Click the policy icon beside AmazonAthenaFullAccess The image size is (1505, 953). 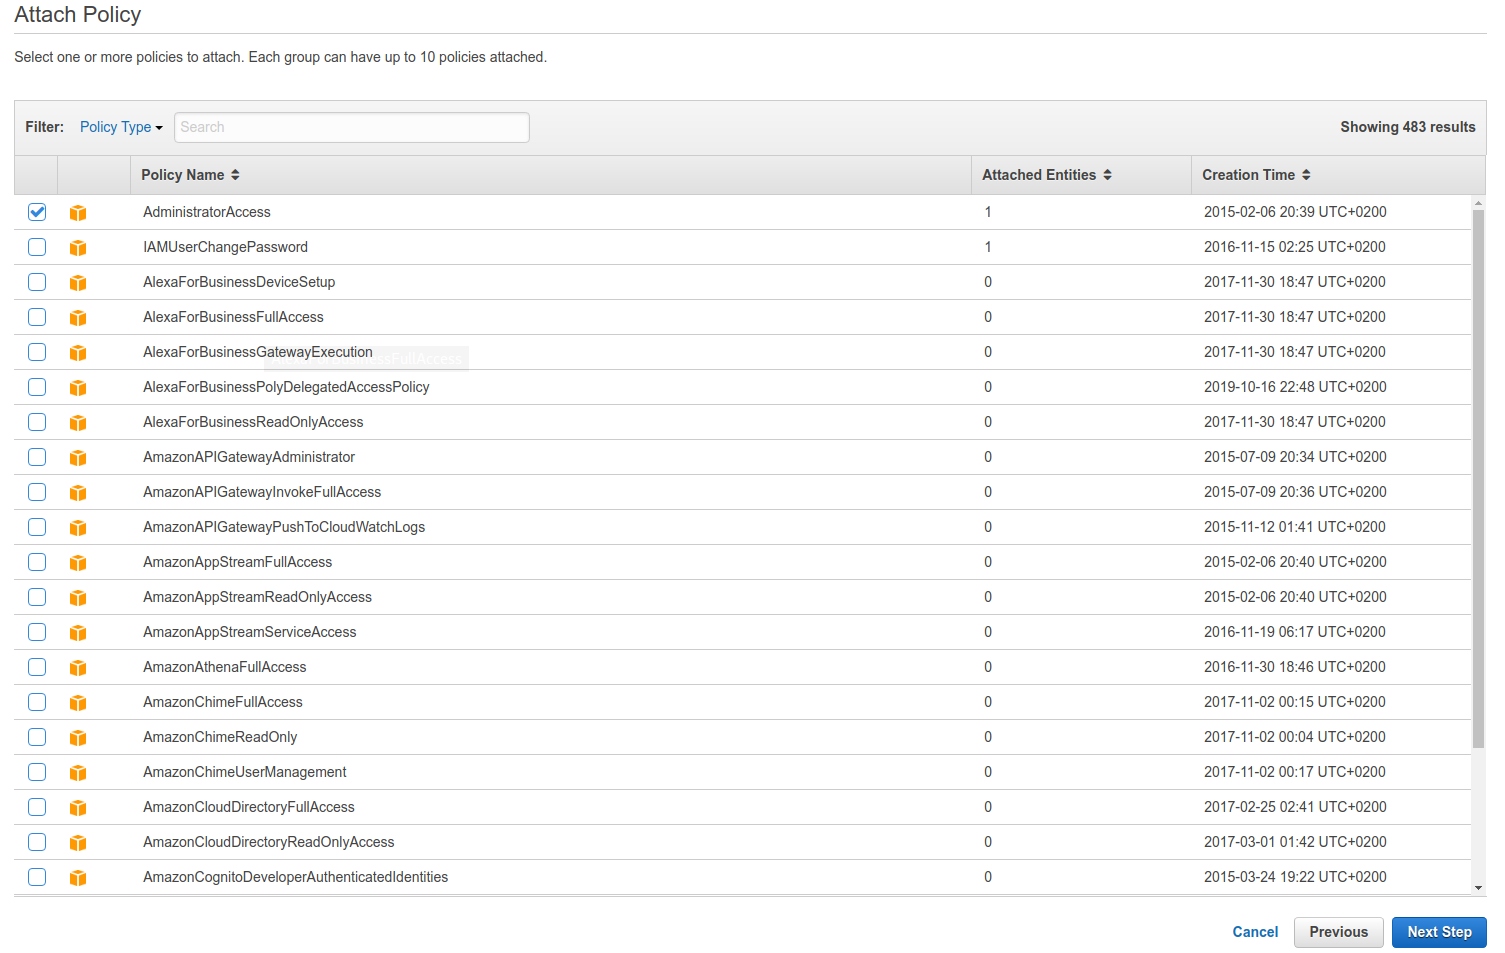[78, 668]
